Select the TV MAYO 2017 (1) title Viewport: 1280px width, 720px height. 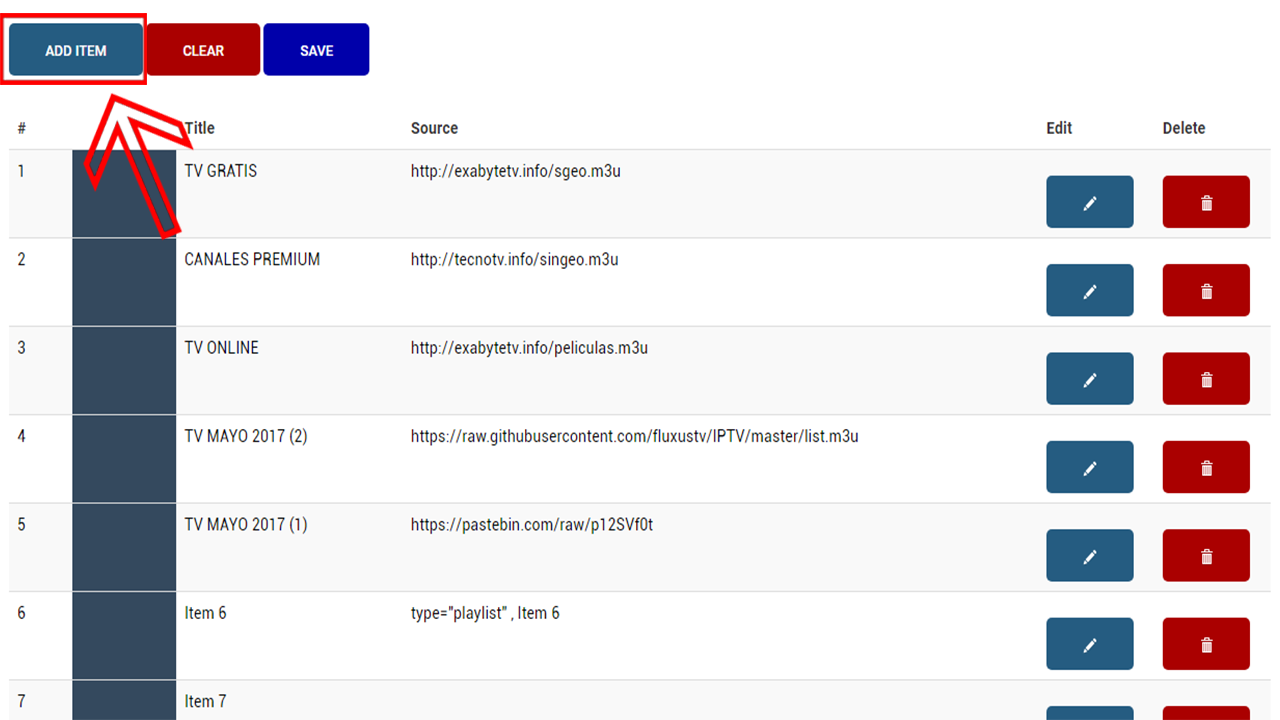click(x=246, y=525)
